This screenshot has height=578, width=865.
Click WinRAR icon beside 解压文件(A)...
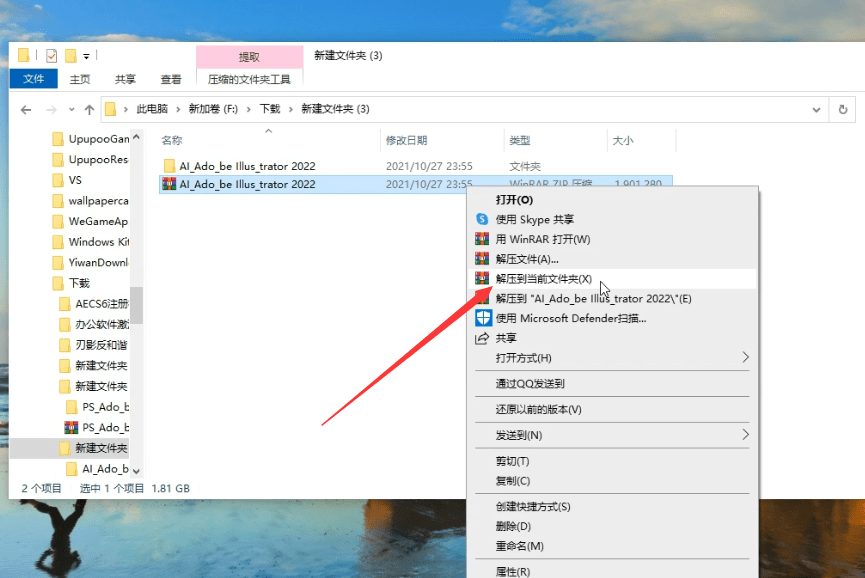tap(482, 259)
